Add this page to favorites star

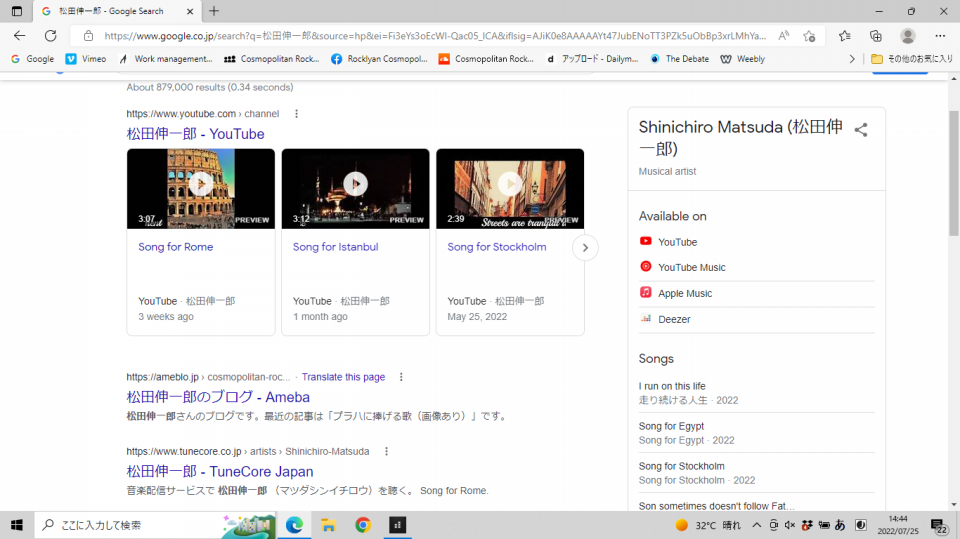point(809,36)
